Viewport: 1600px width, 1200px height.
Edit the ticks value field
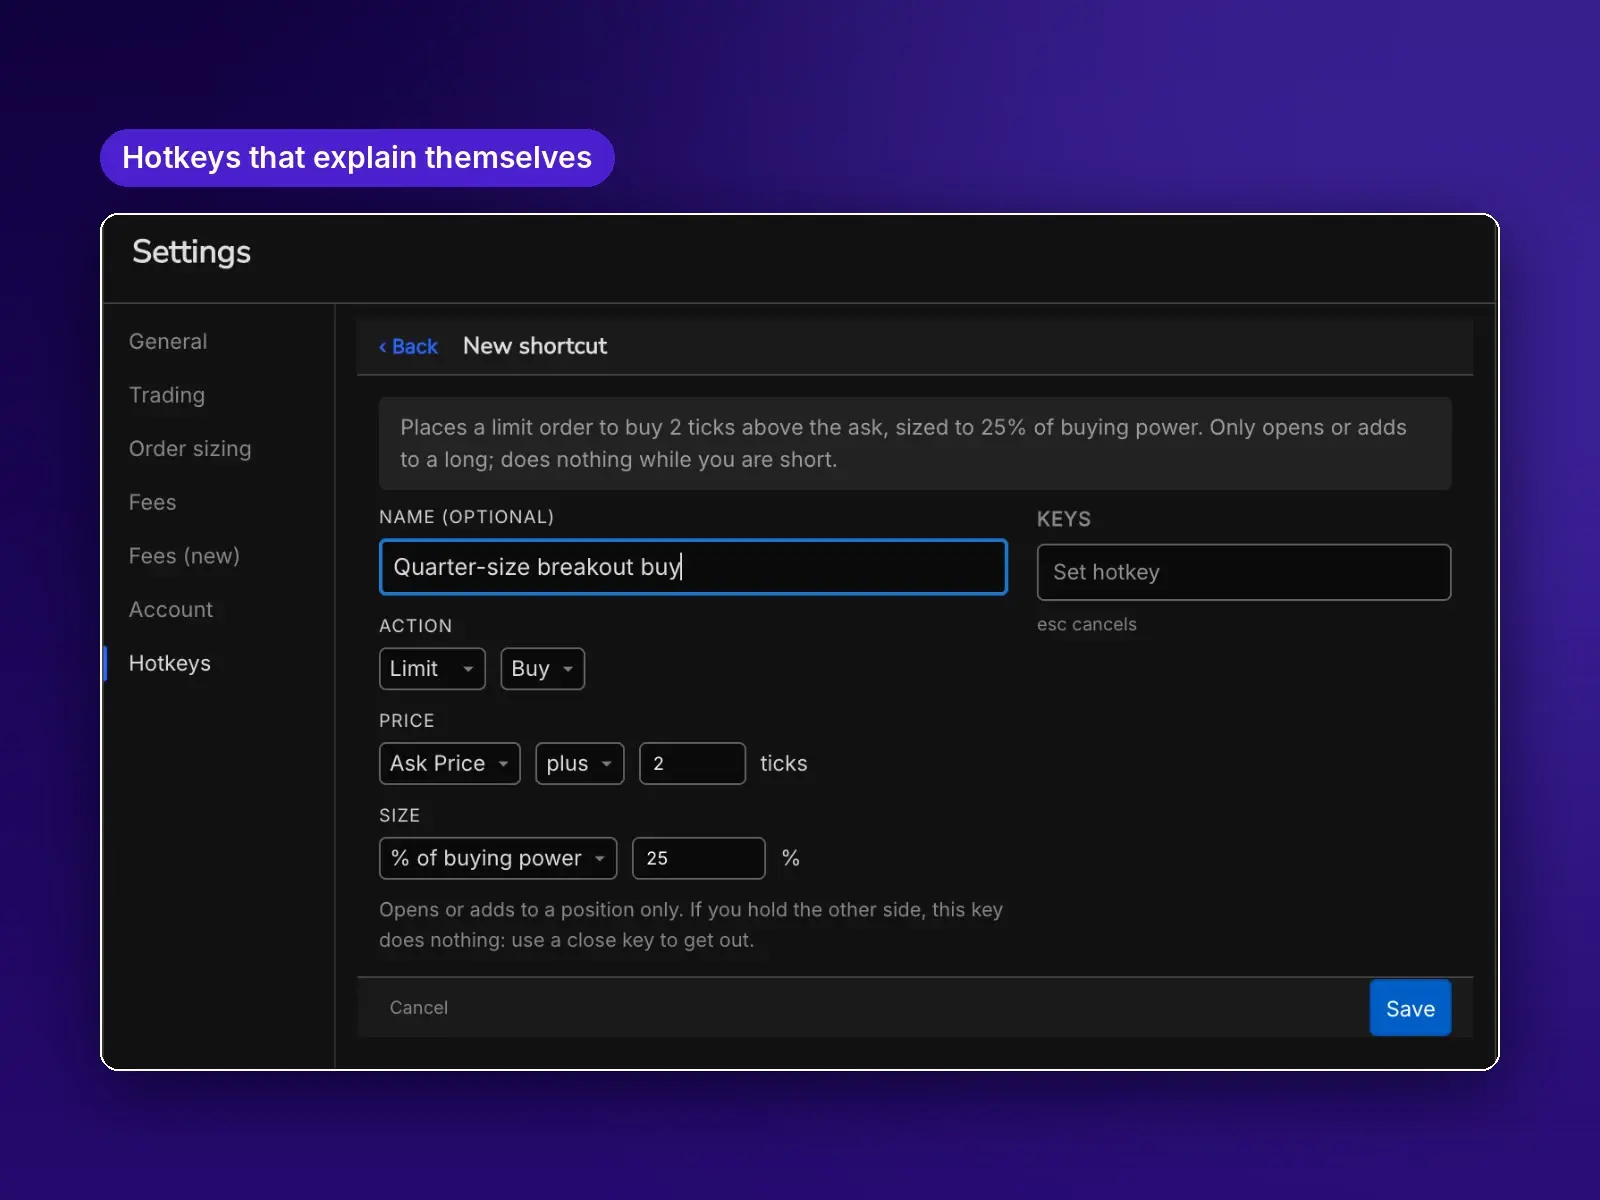[x=692, y=764]
